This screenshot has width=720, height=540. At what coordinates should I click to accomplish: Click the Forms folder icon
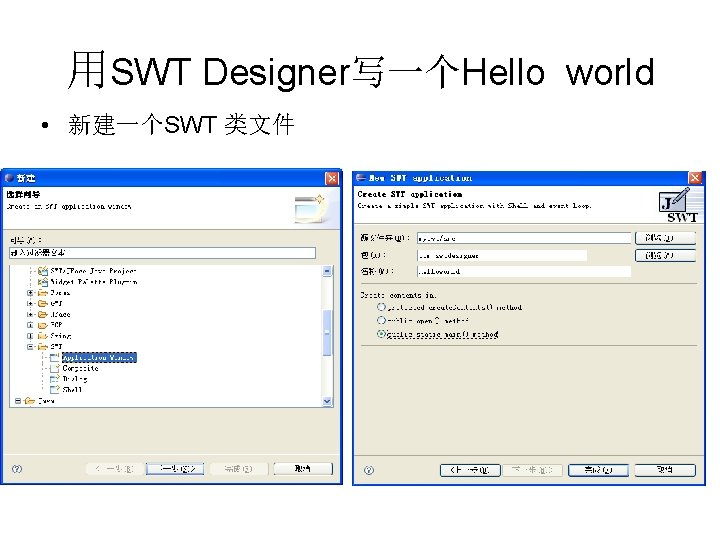pyautogui.click(x=43, y=292)
